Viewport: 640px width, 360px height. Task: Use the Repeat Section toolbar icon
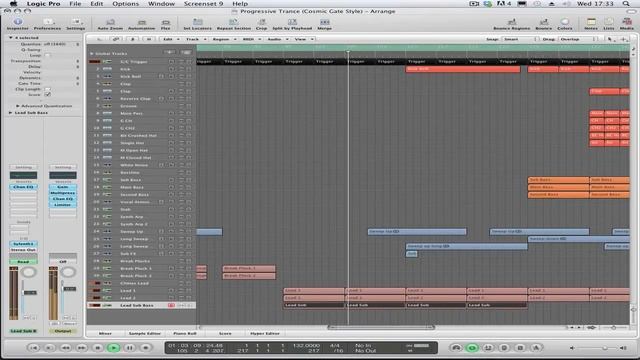[234, 24]
